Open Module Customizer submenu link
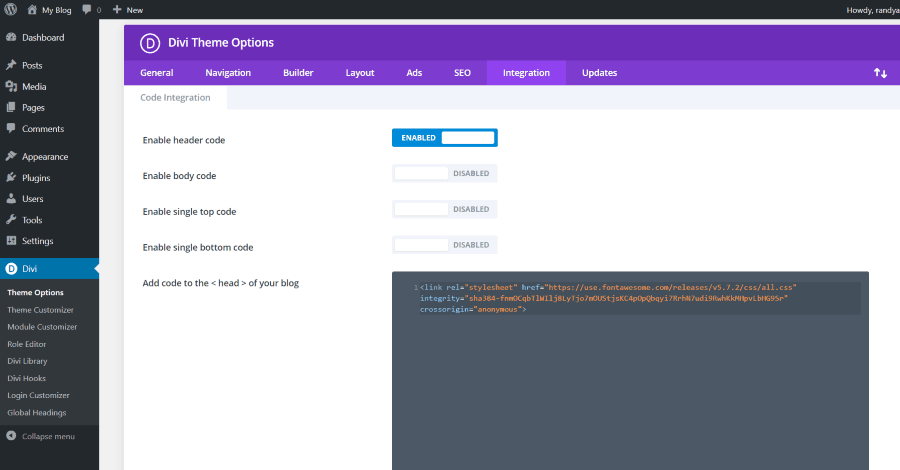The height and width of the screenshot is (470, 900). [42, 327]
